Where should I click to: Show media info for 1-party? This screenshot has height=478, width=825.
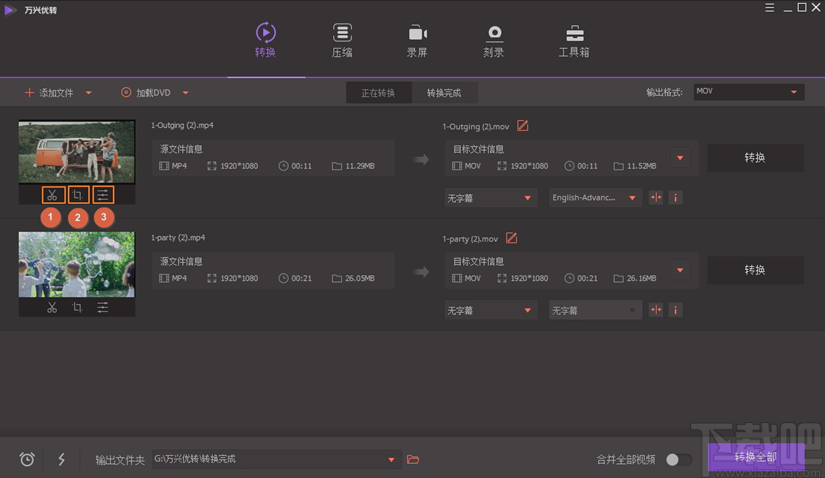tap(676, 310)
